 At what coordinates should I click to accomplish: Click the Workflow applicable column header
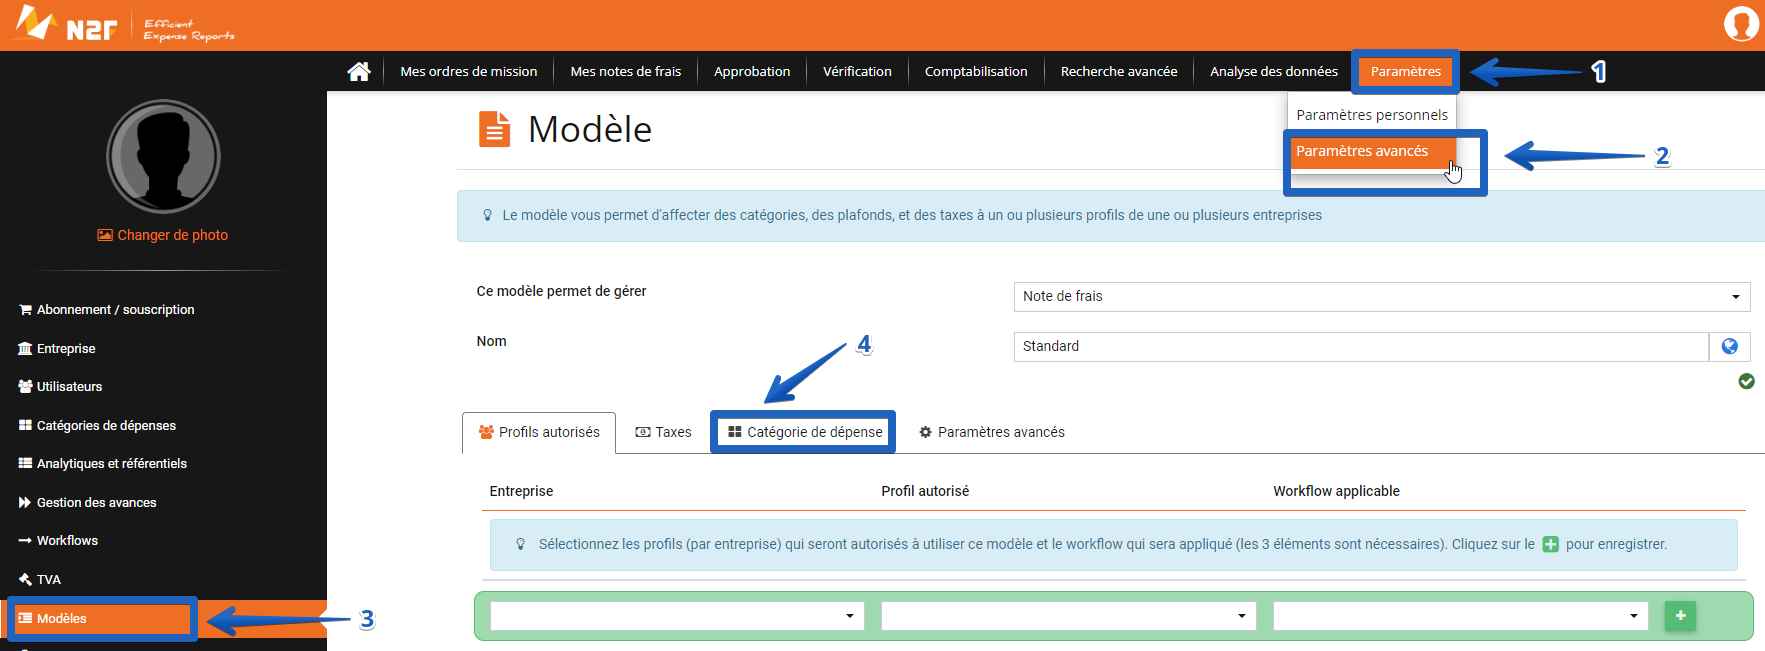tap(1336, 491)
